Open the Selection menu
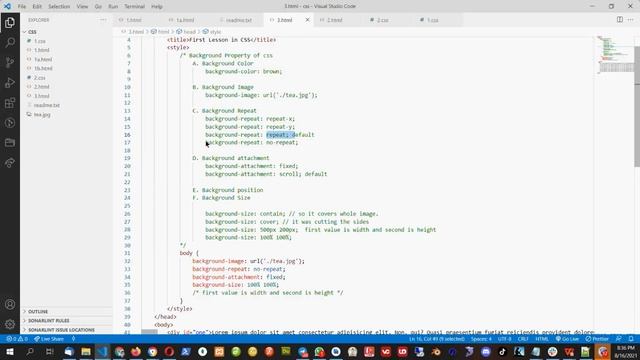640x360 pixels. 59,7
